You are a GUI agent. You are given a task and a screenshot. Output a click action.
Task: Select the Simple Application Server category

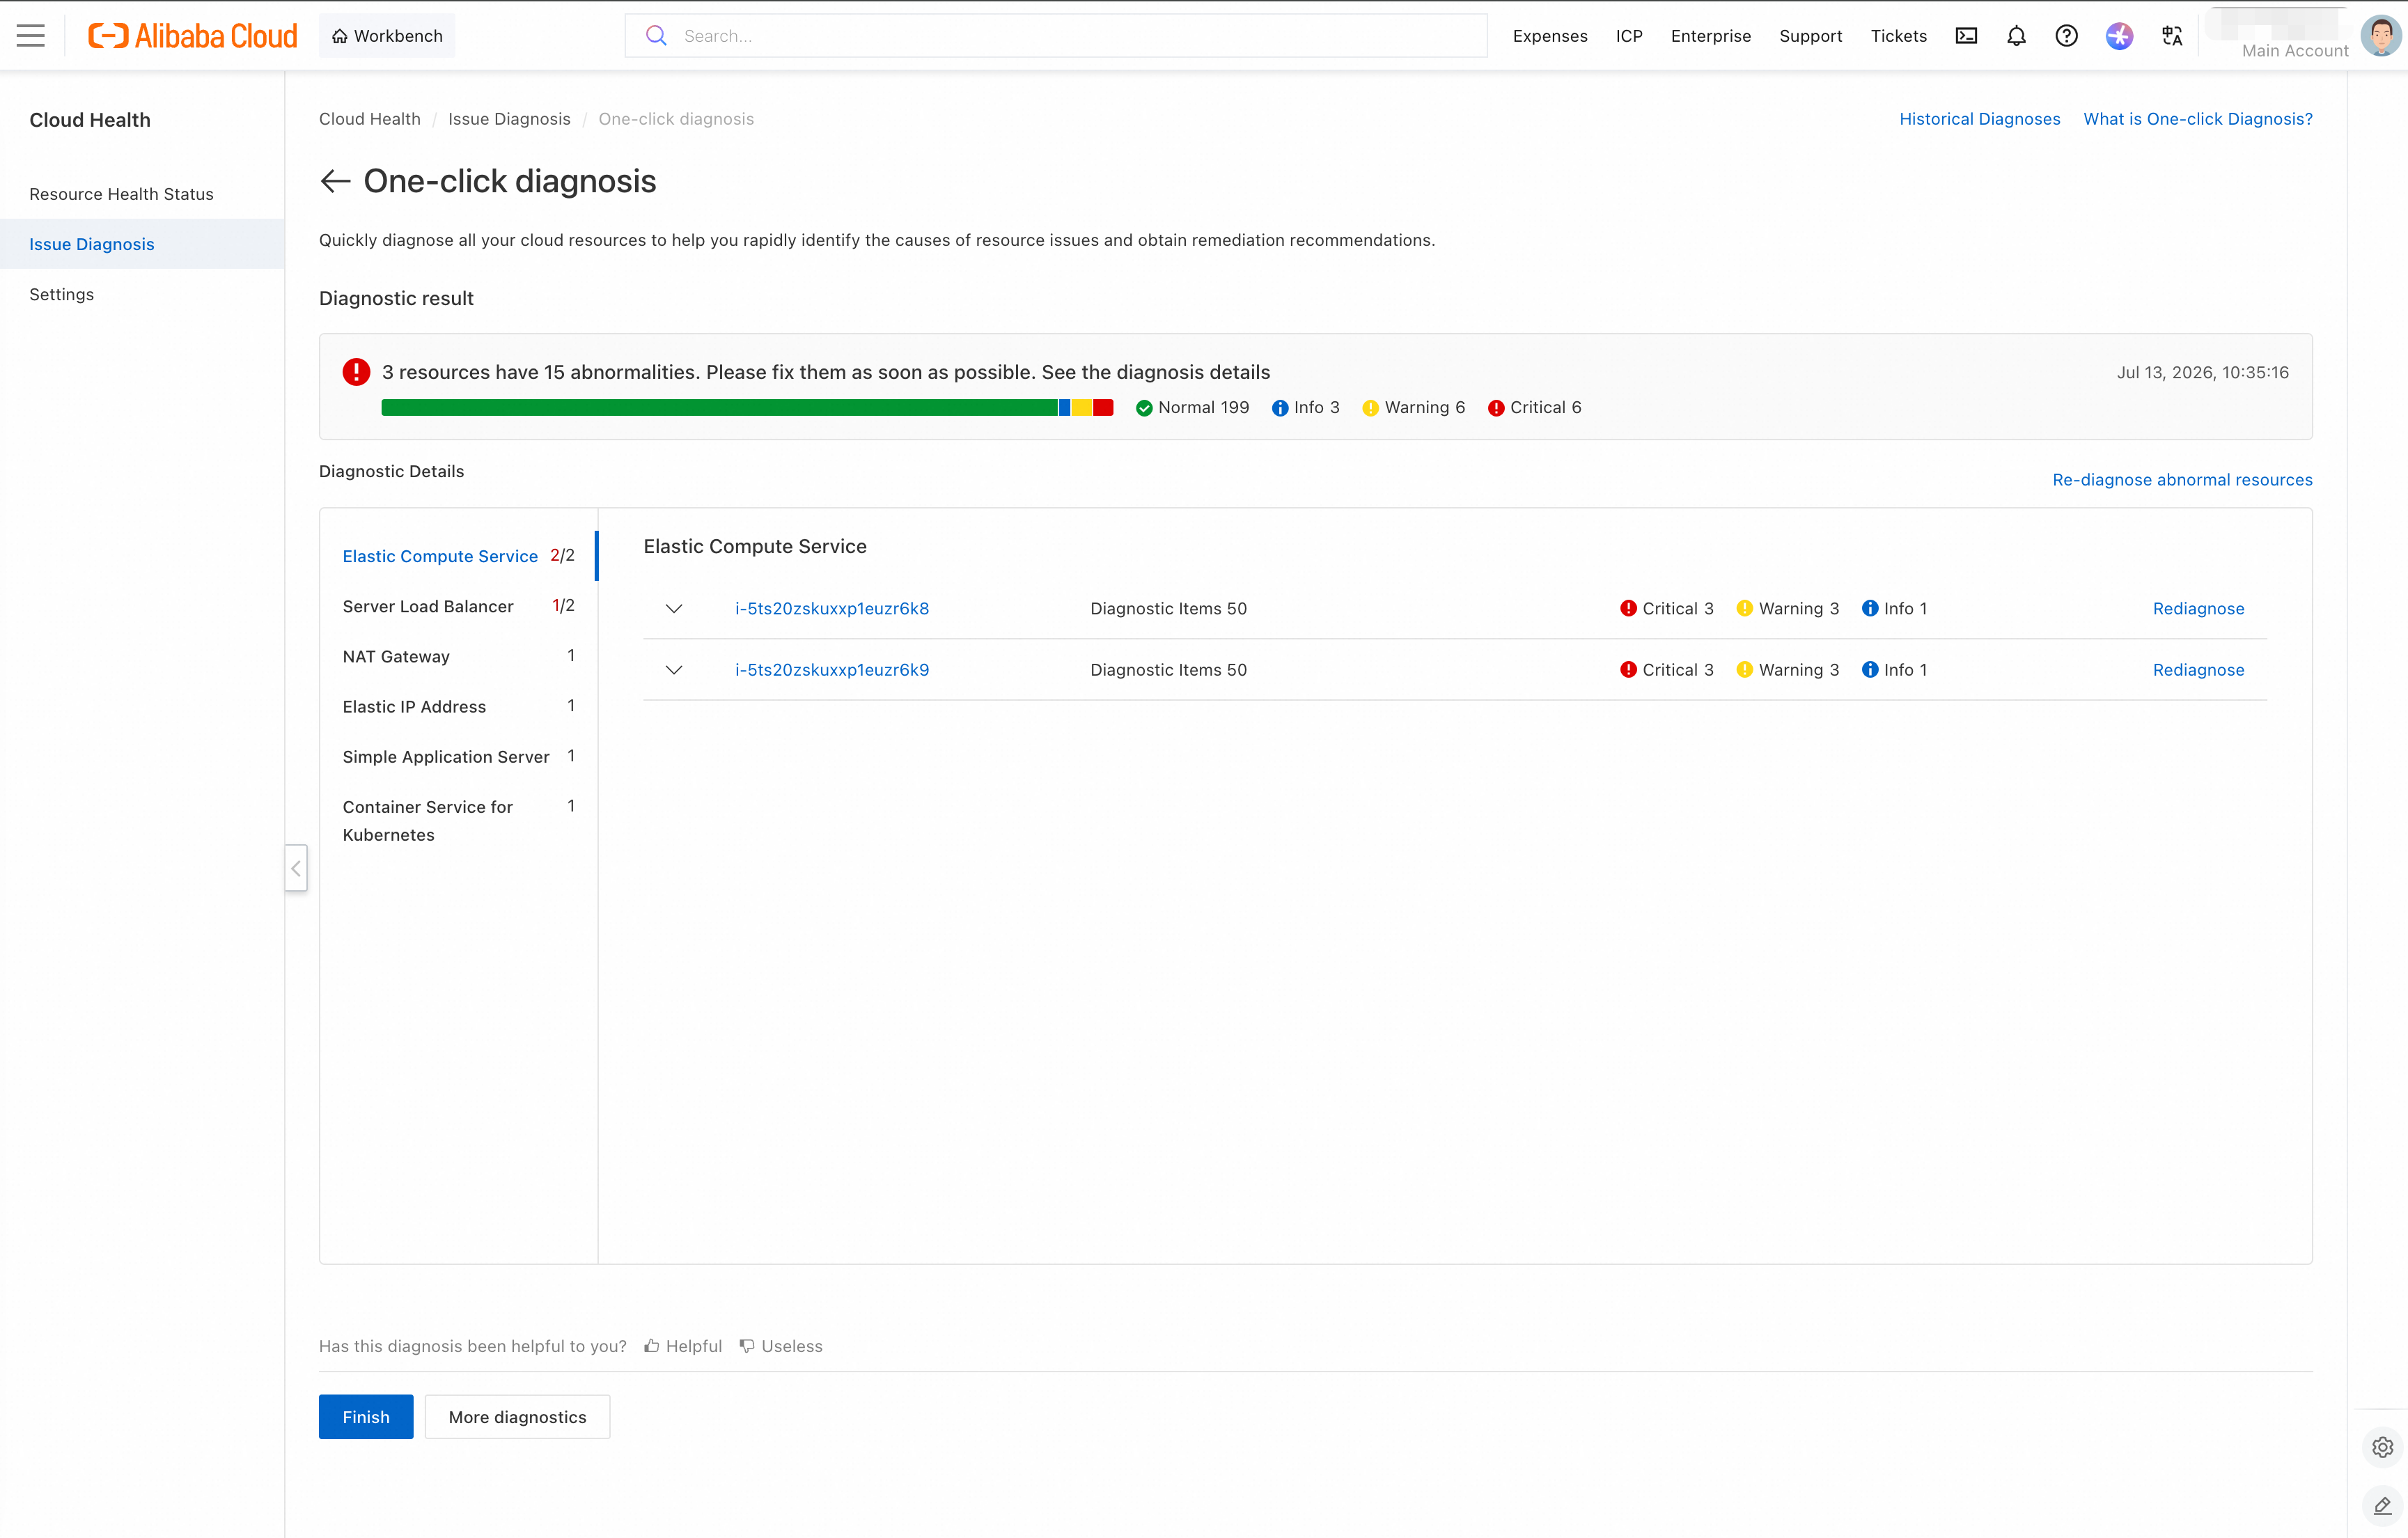coord(458,756)
